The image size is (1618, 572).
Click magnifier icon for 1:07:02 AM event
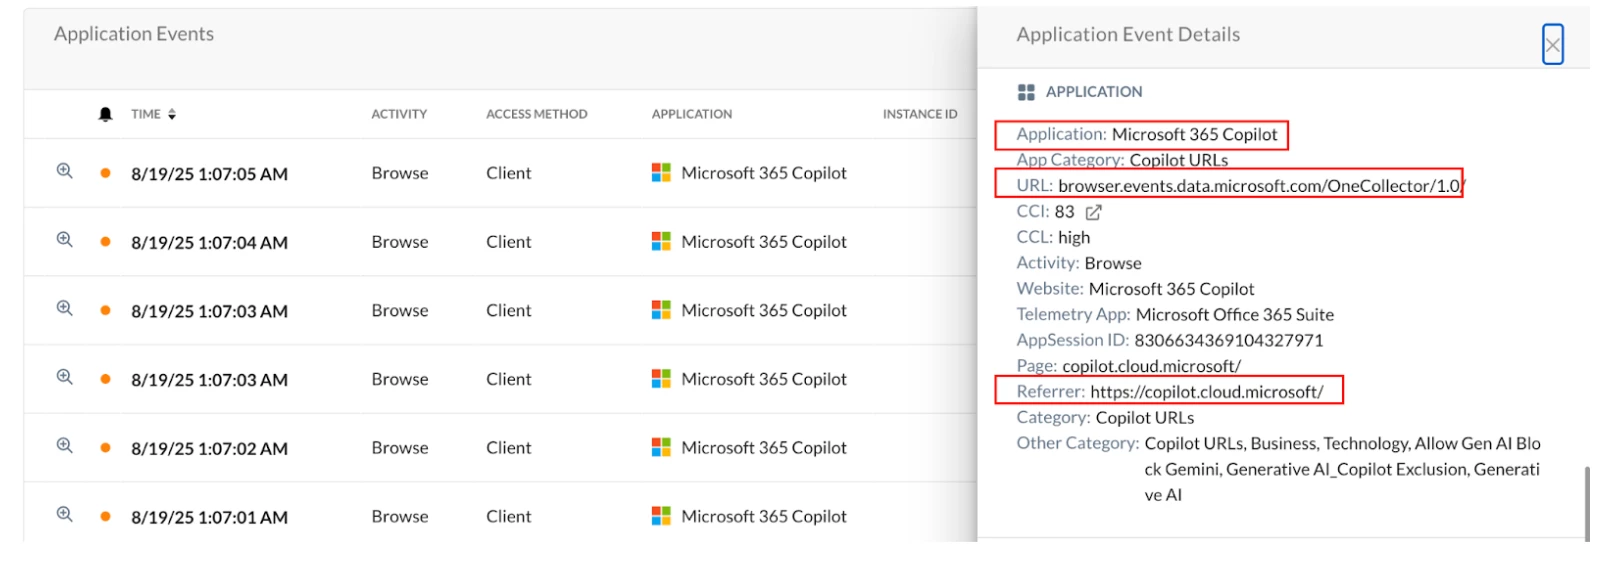pos(65,446)
